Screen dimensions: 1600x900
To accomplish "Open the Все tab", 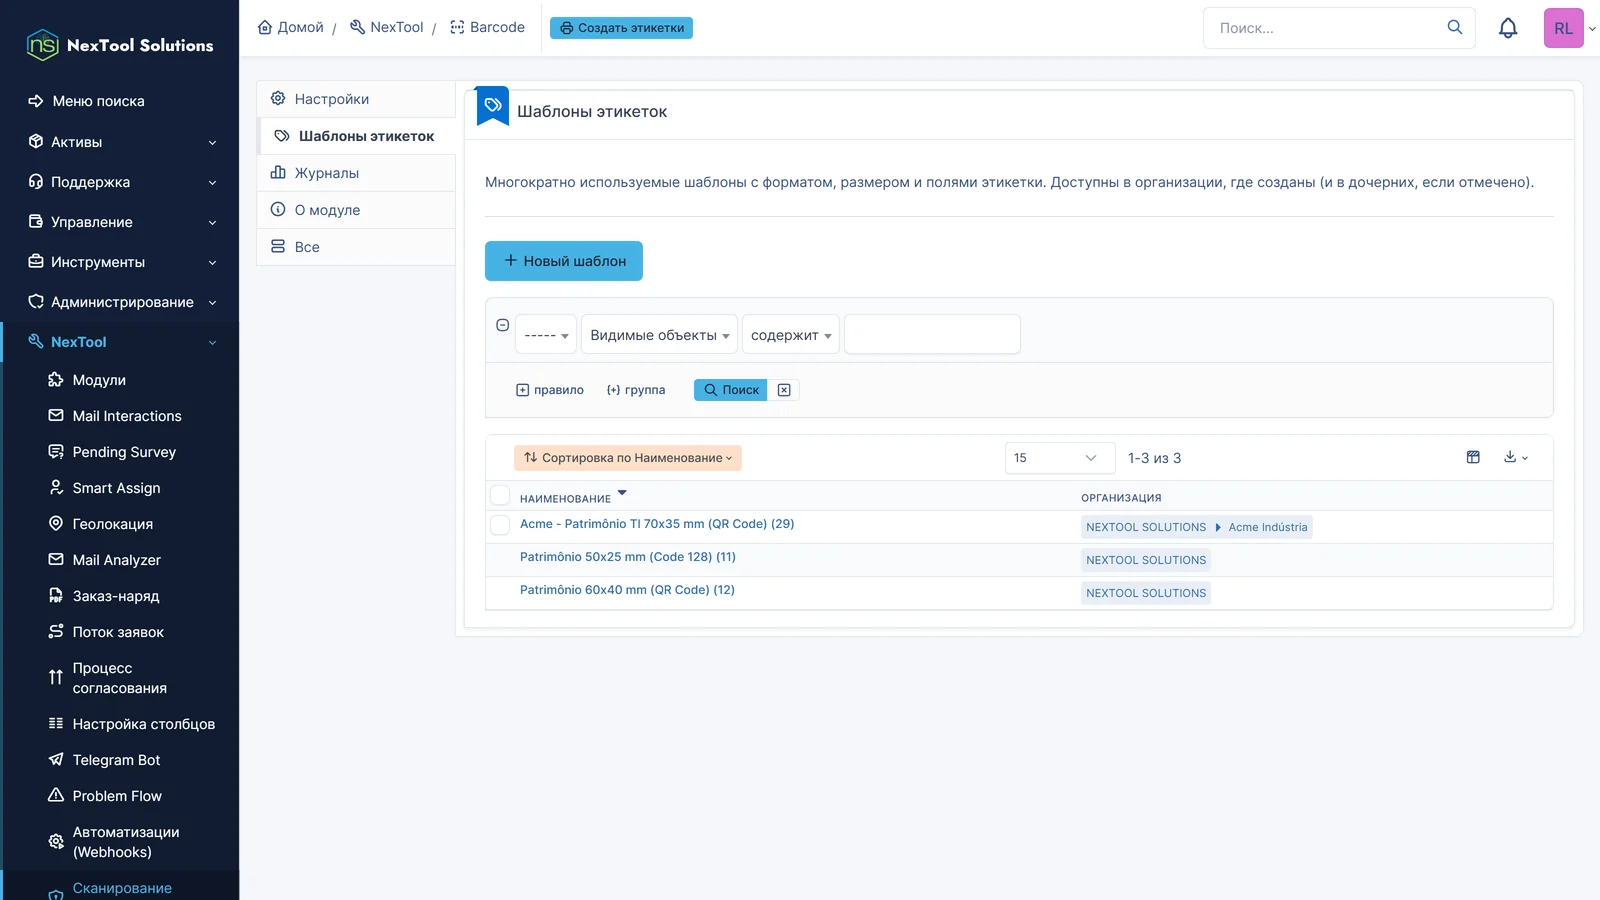I will [356, 247].
